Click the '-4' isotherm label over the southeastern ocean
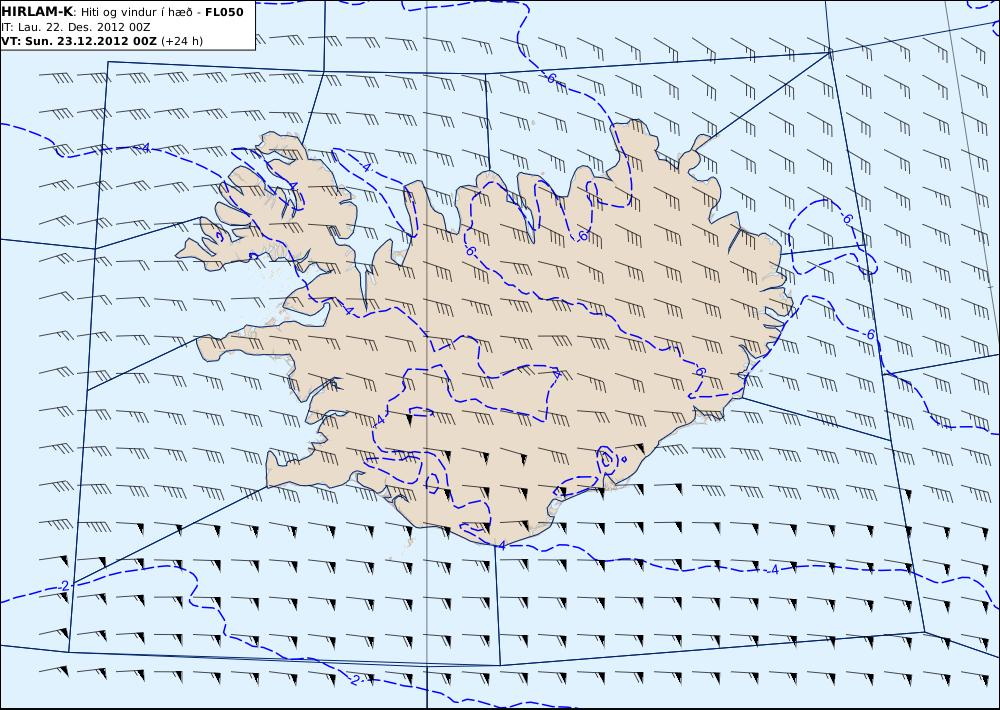Image resolution: width=1000 pixels, height=710 pixels. (x=774, y=570)
